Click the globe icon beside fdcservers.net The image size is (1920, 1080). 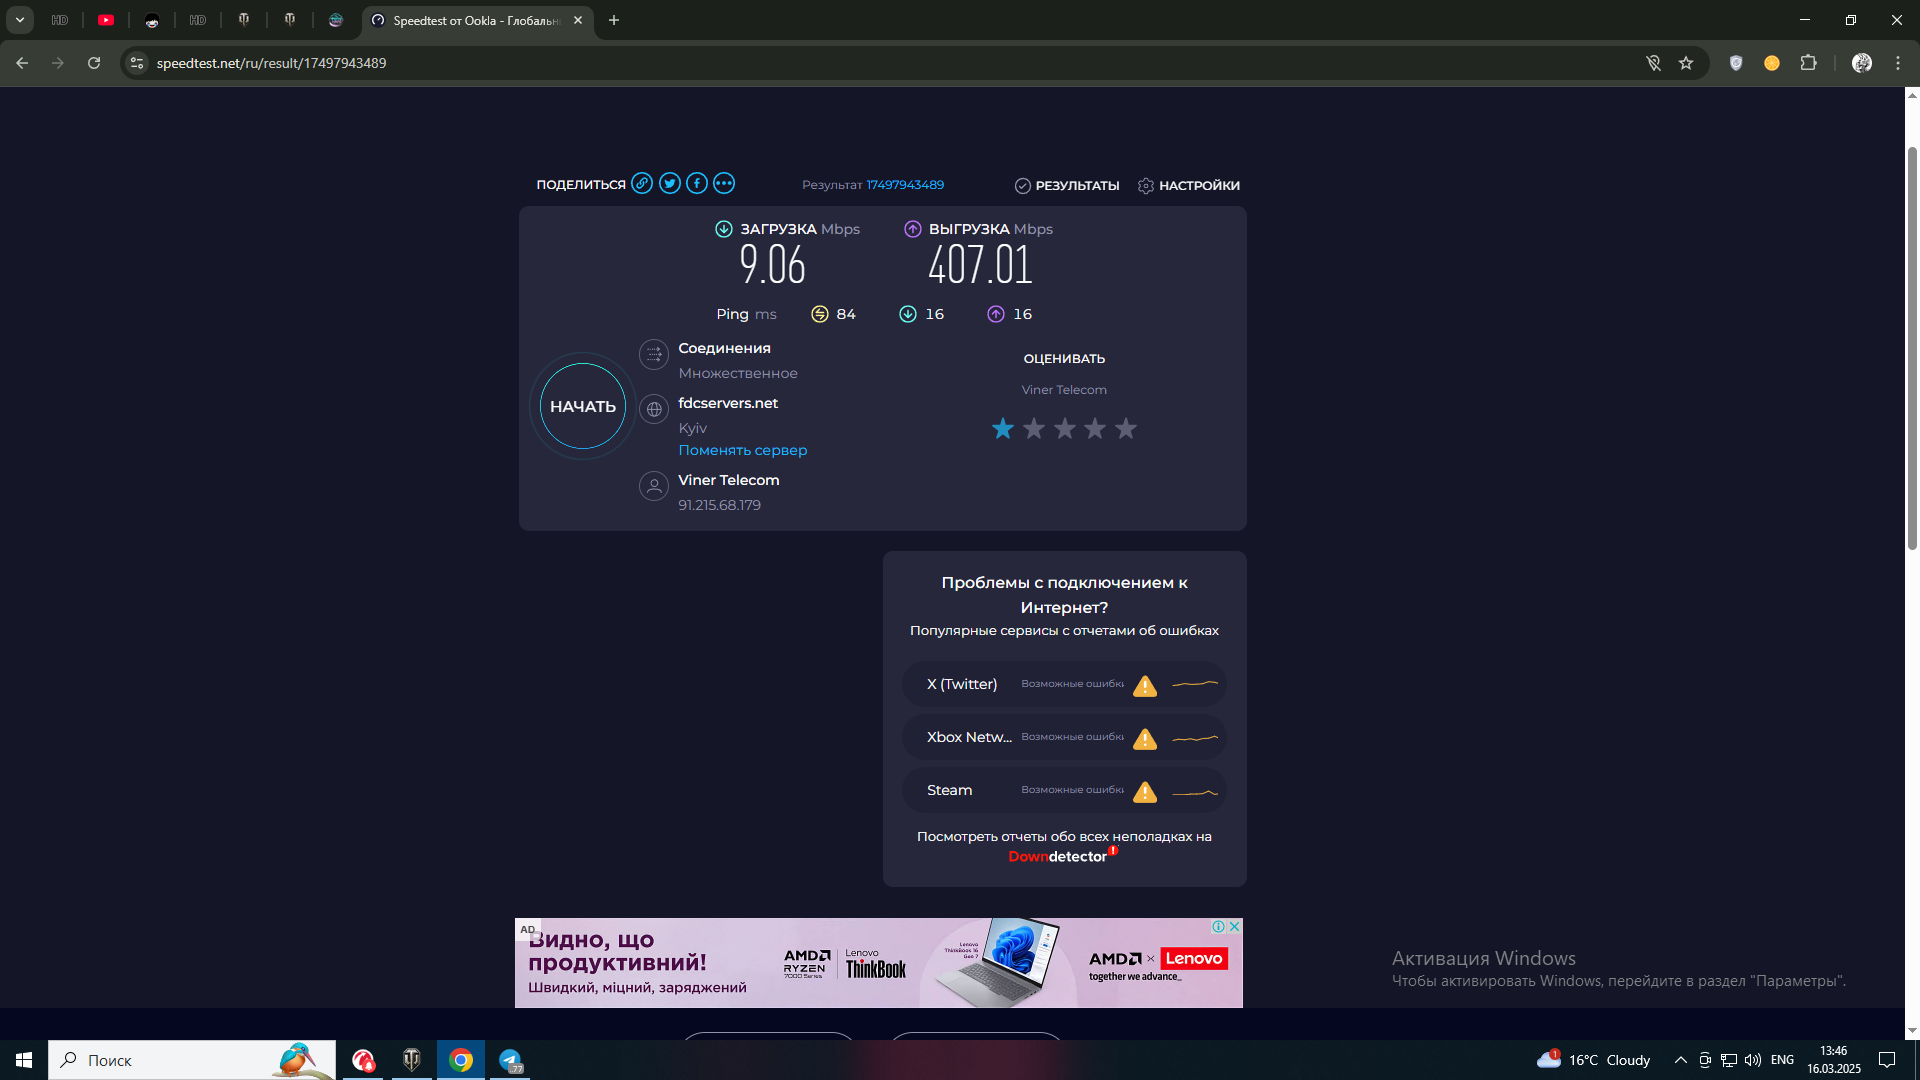tap(654, 409)
